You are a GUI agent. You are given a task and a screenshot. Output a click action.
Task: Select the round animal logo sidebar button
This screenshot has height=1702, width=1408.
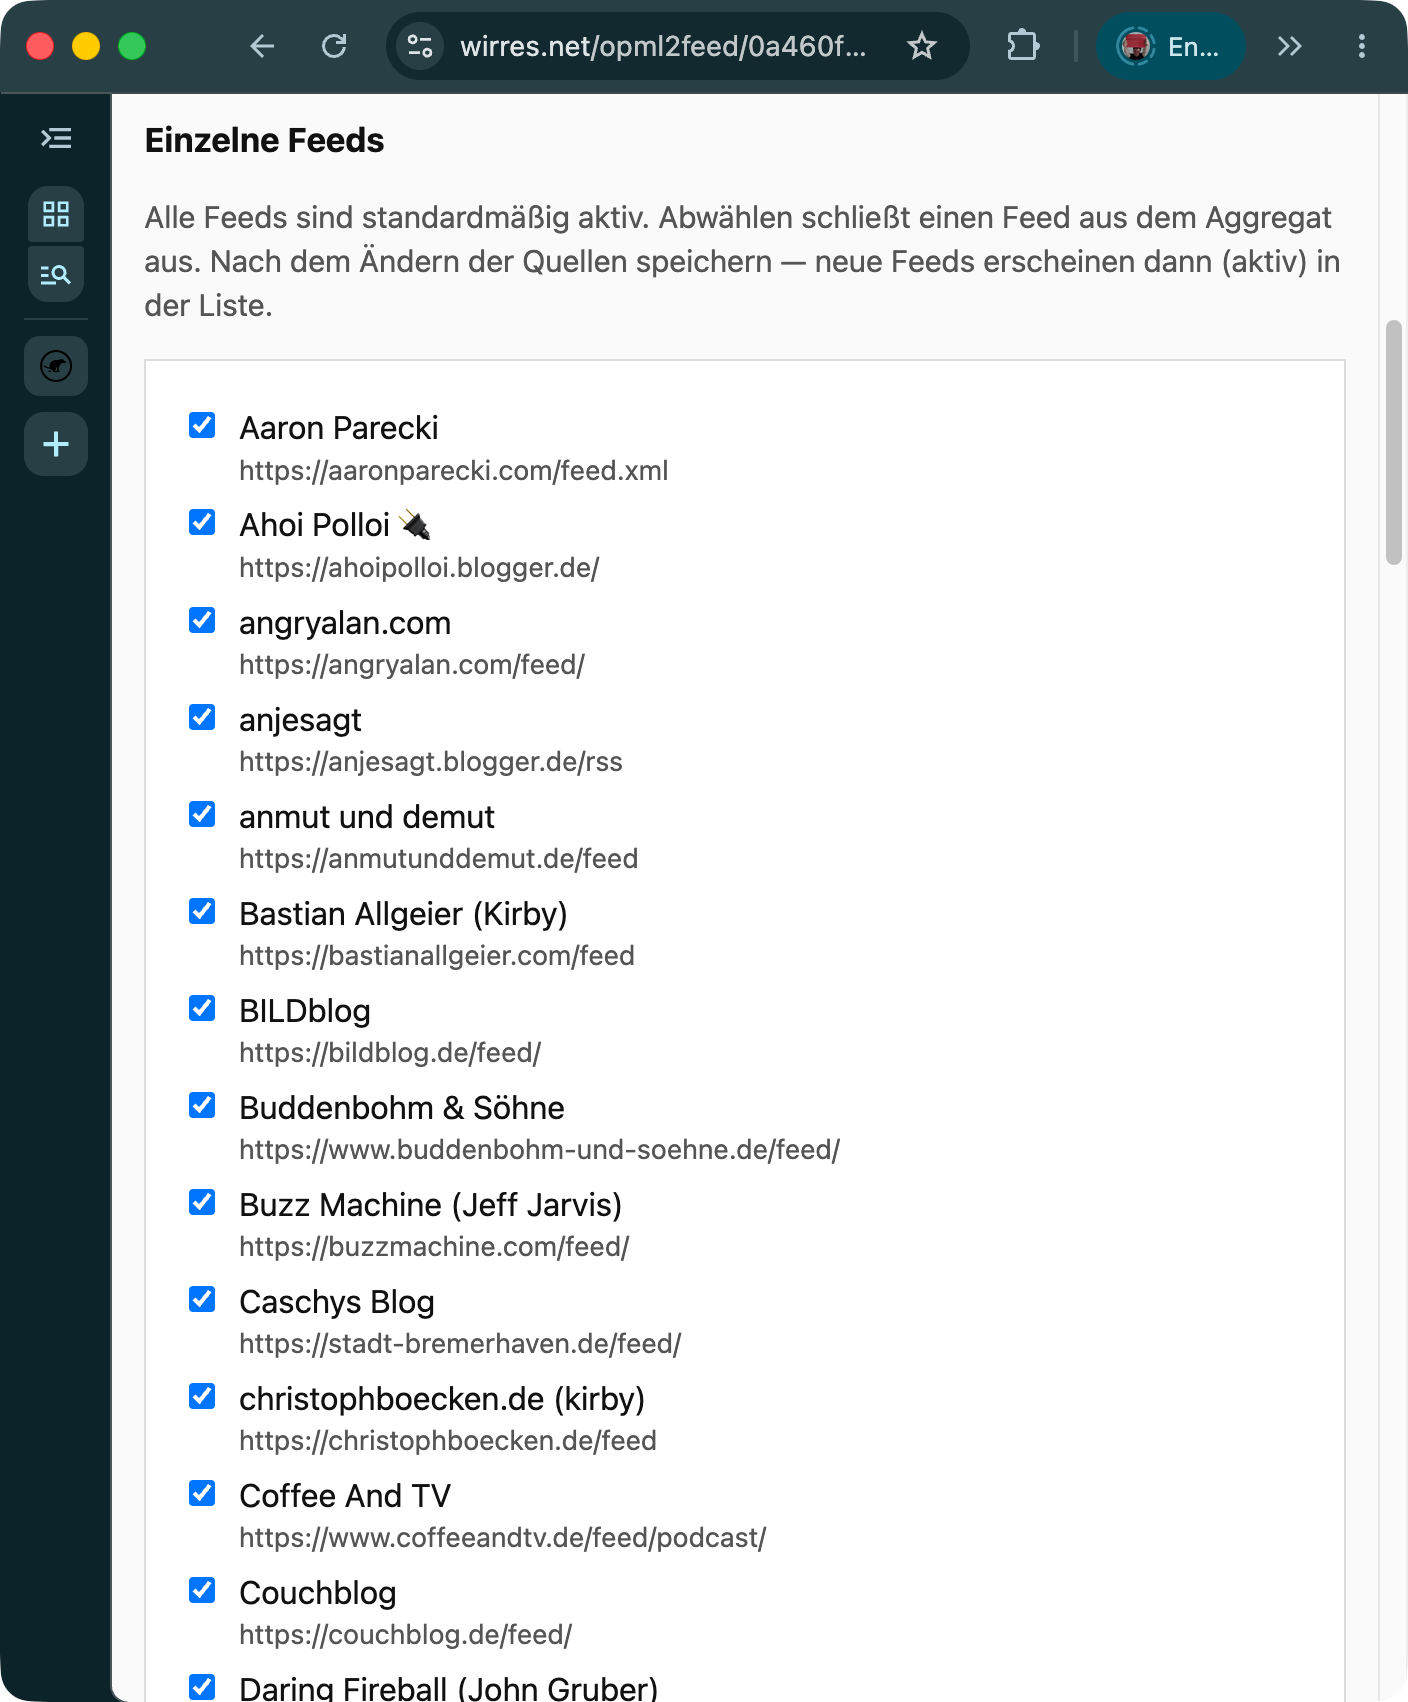click(56, 366)
